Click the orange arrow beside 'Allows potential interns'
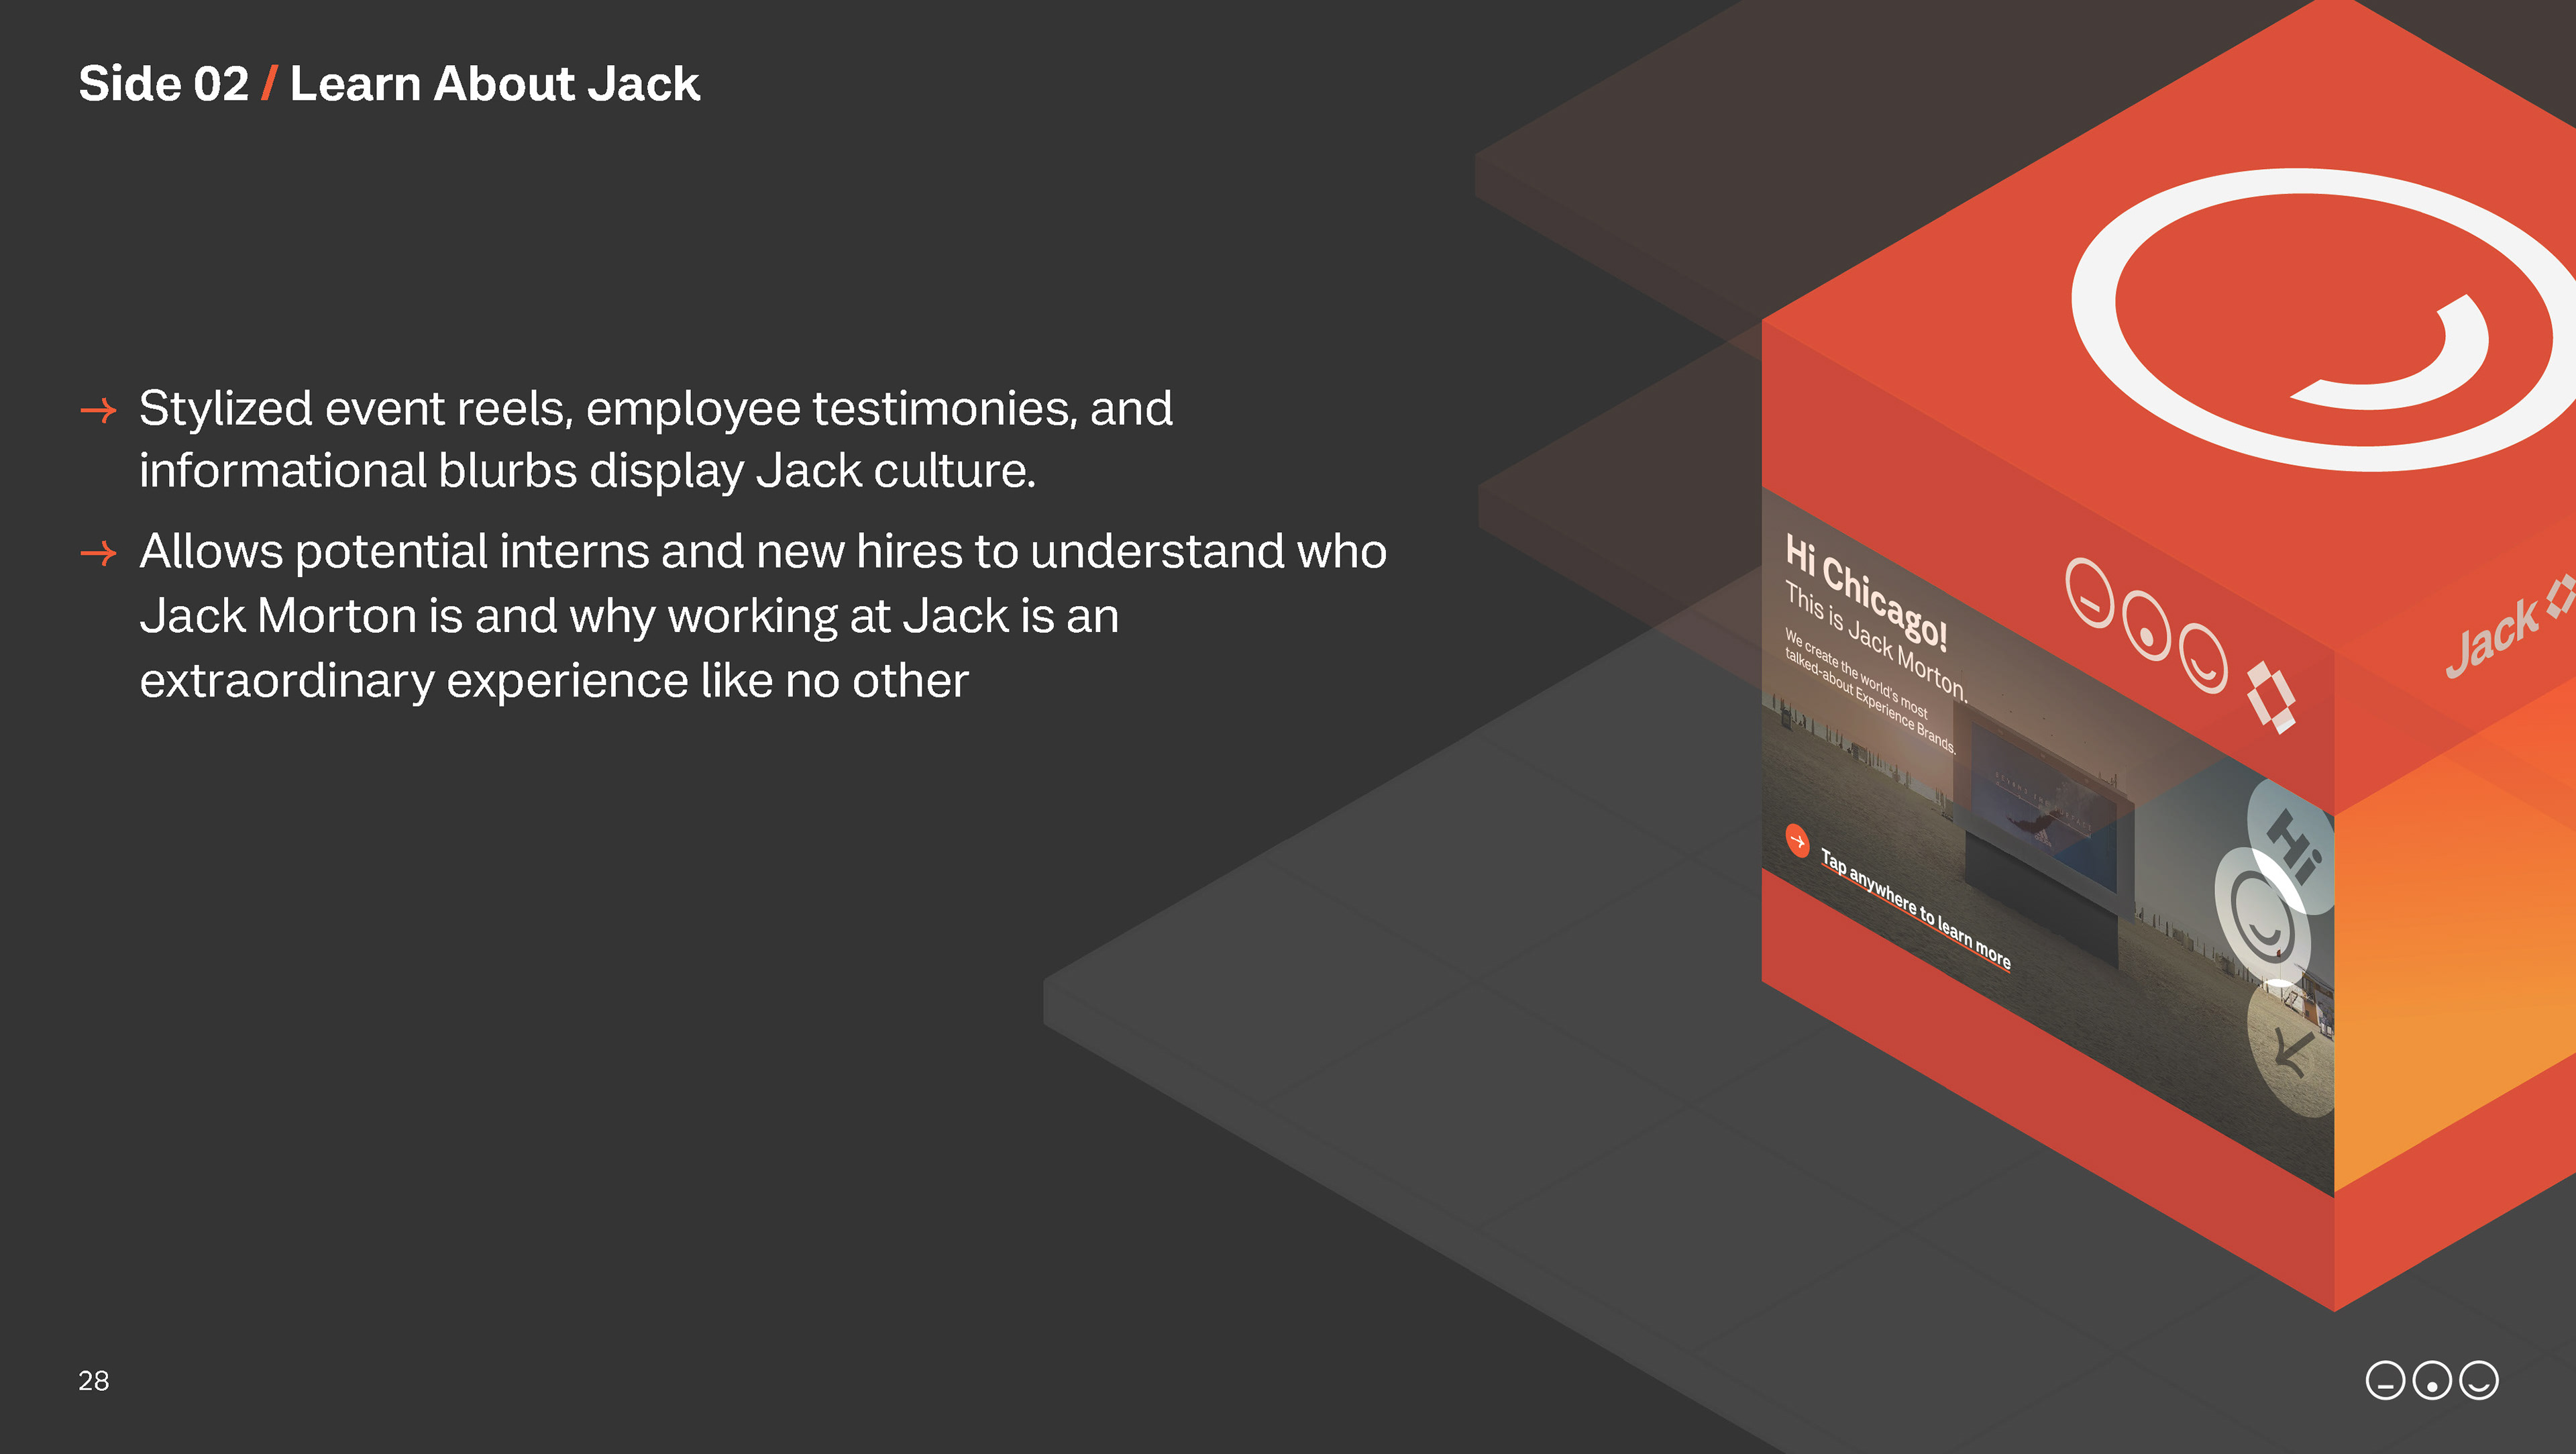Image resolution: width=2576 pixels, height=1454 pixels. point(98,553)
